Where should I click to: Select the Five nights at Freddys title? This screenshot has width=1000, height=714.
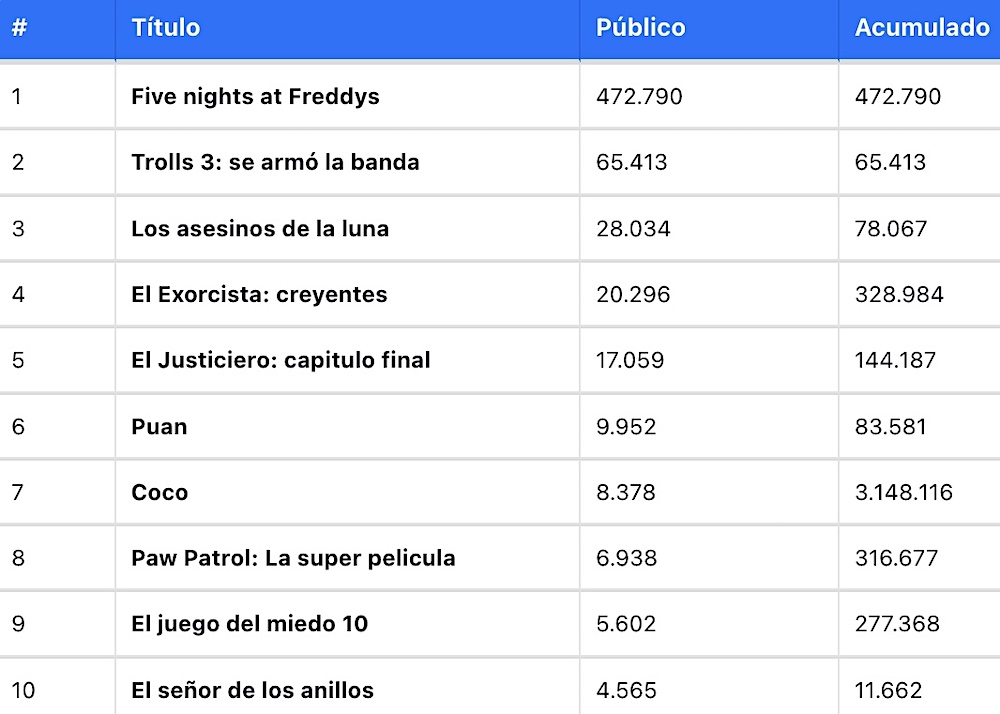pos(255,96)
